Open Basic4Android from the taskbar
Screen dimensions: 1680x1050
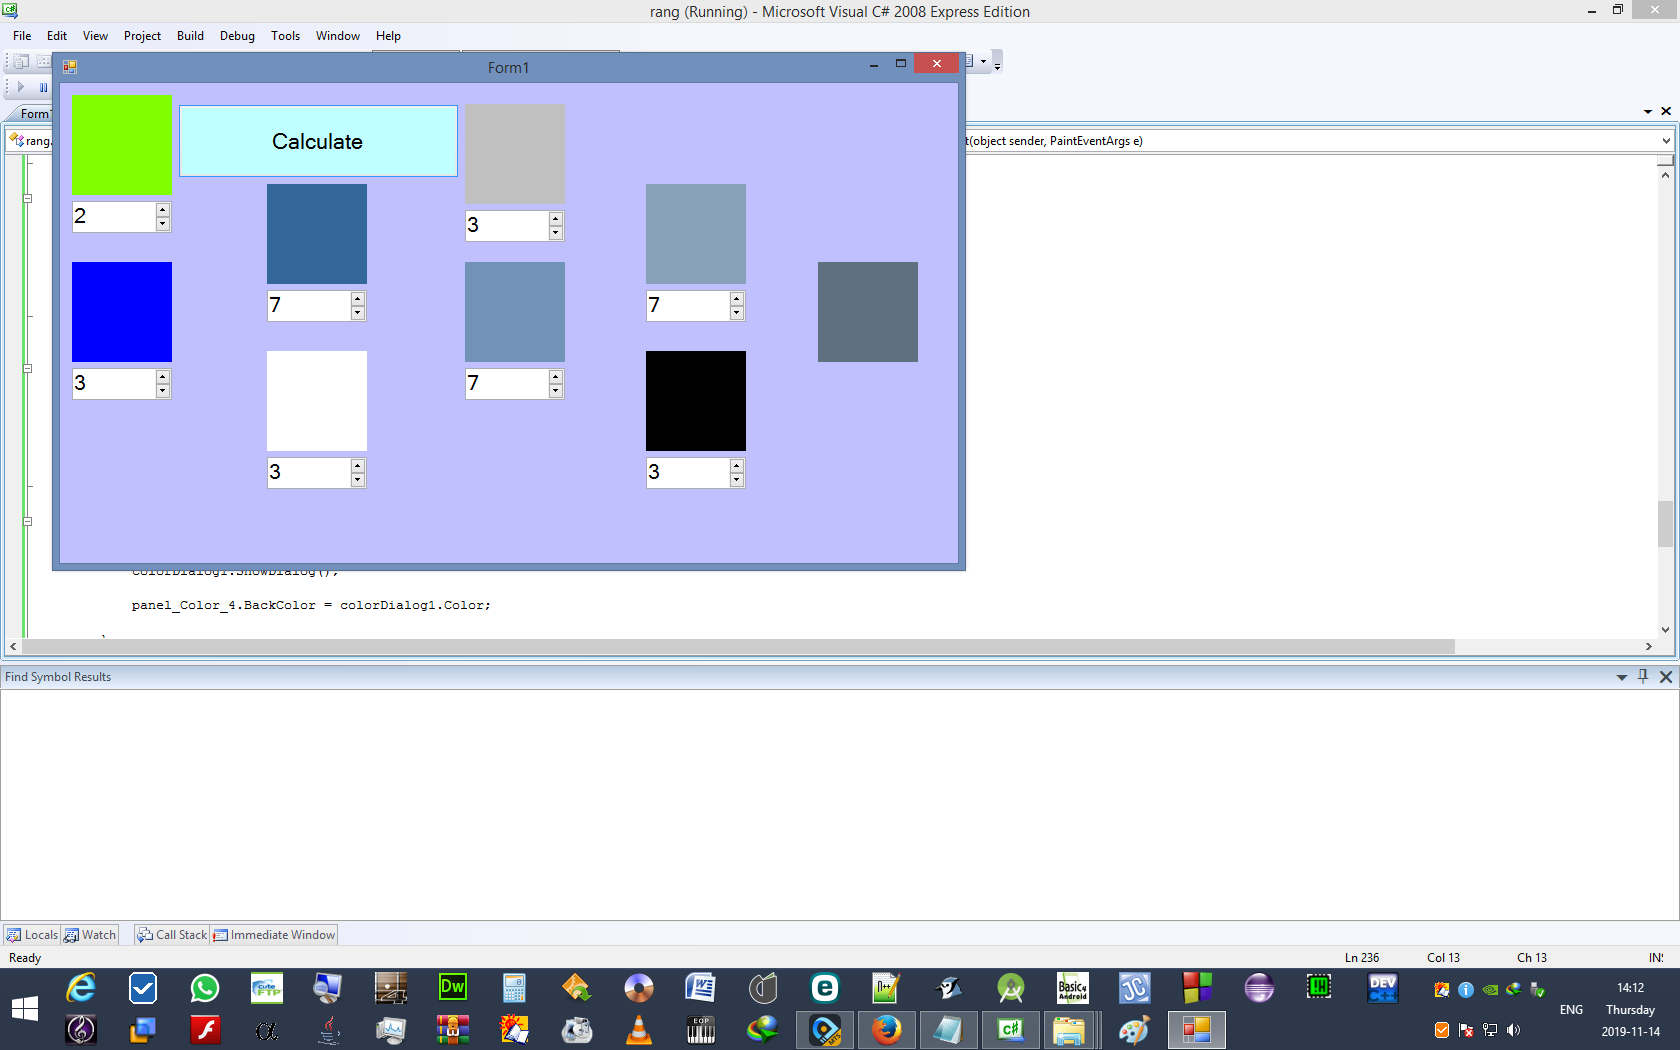[x=1073, y=989]
